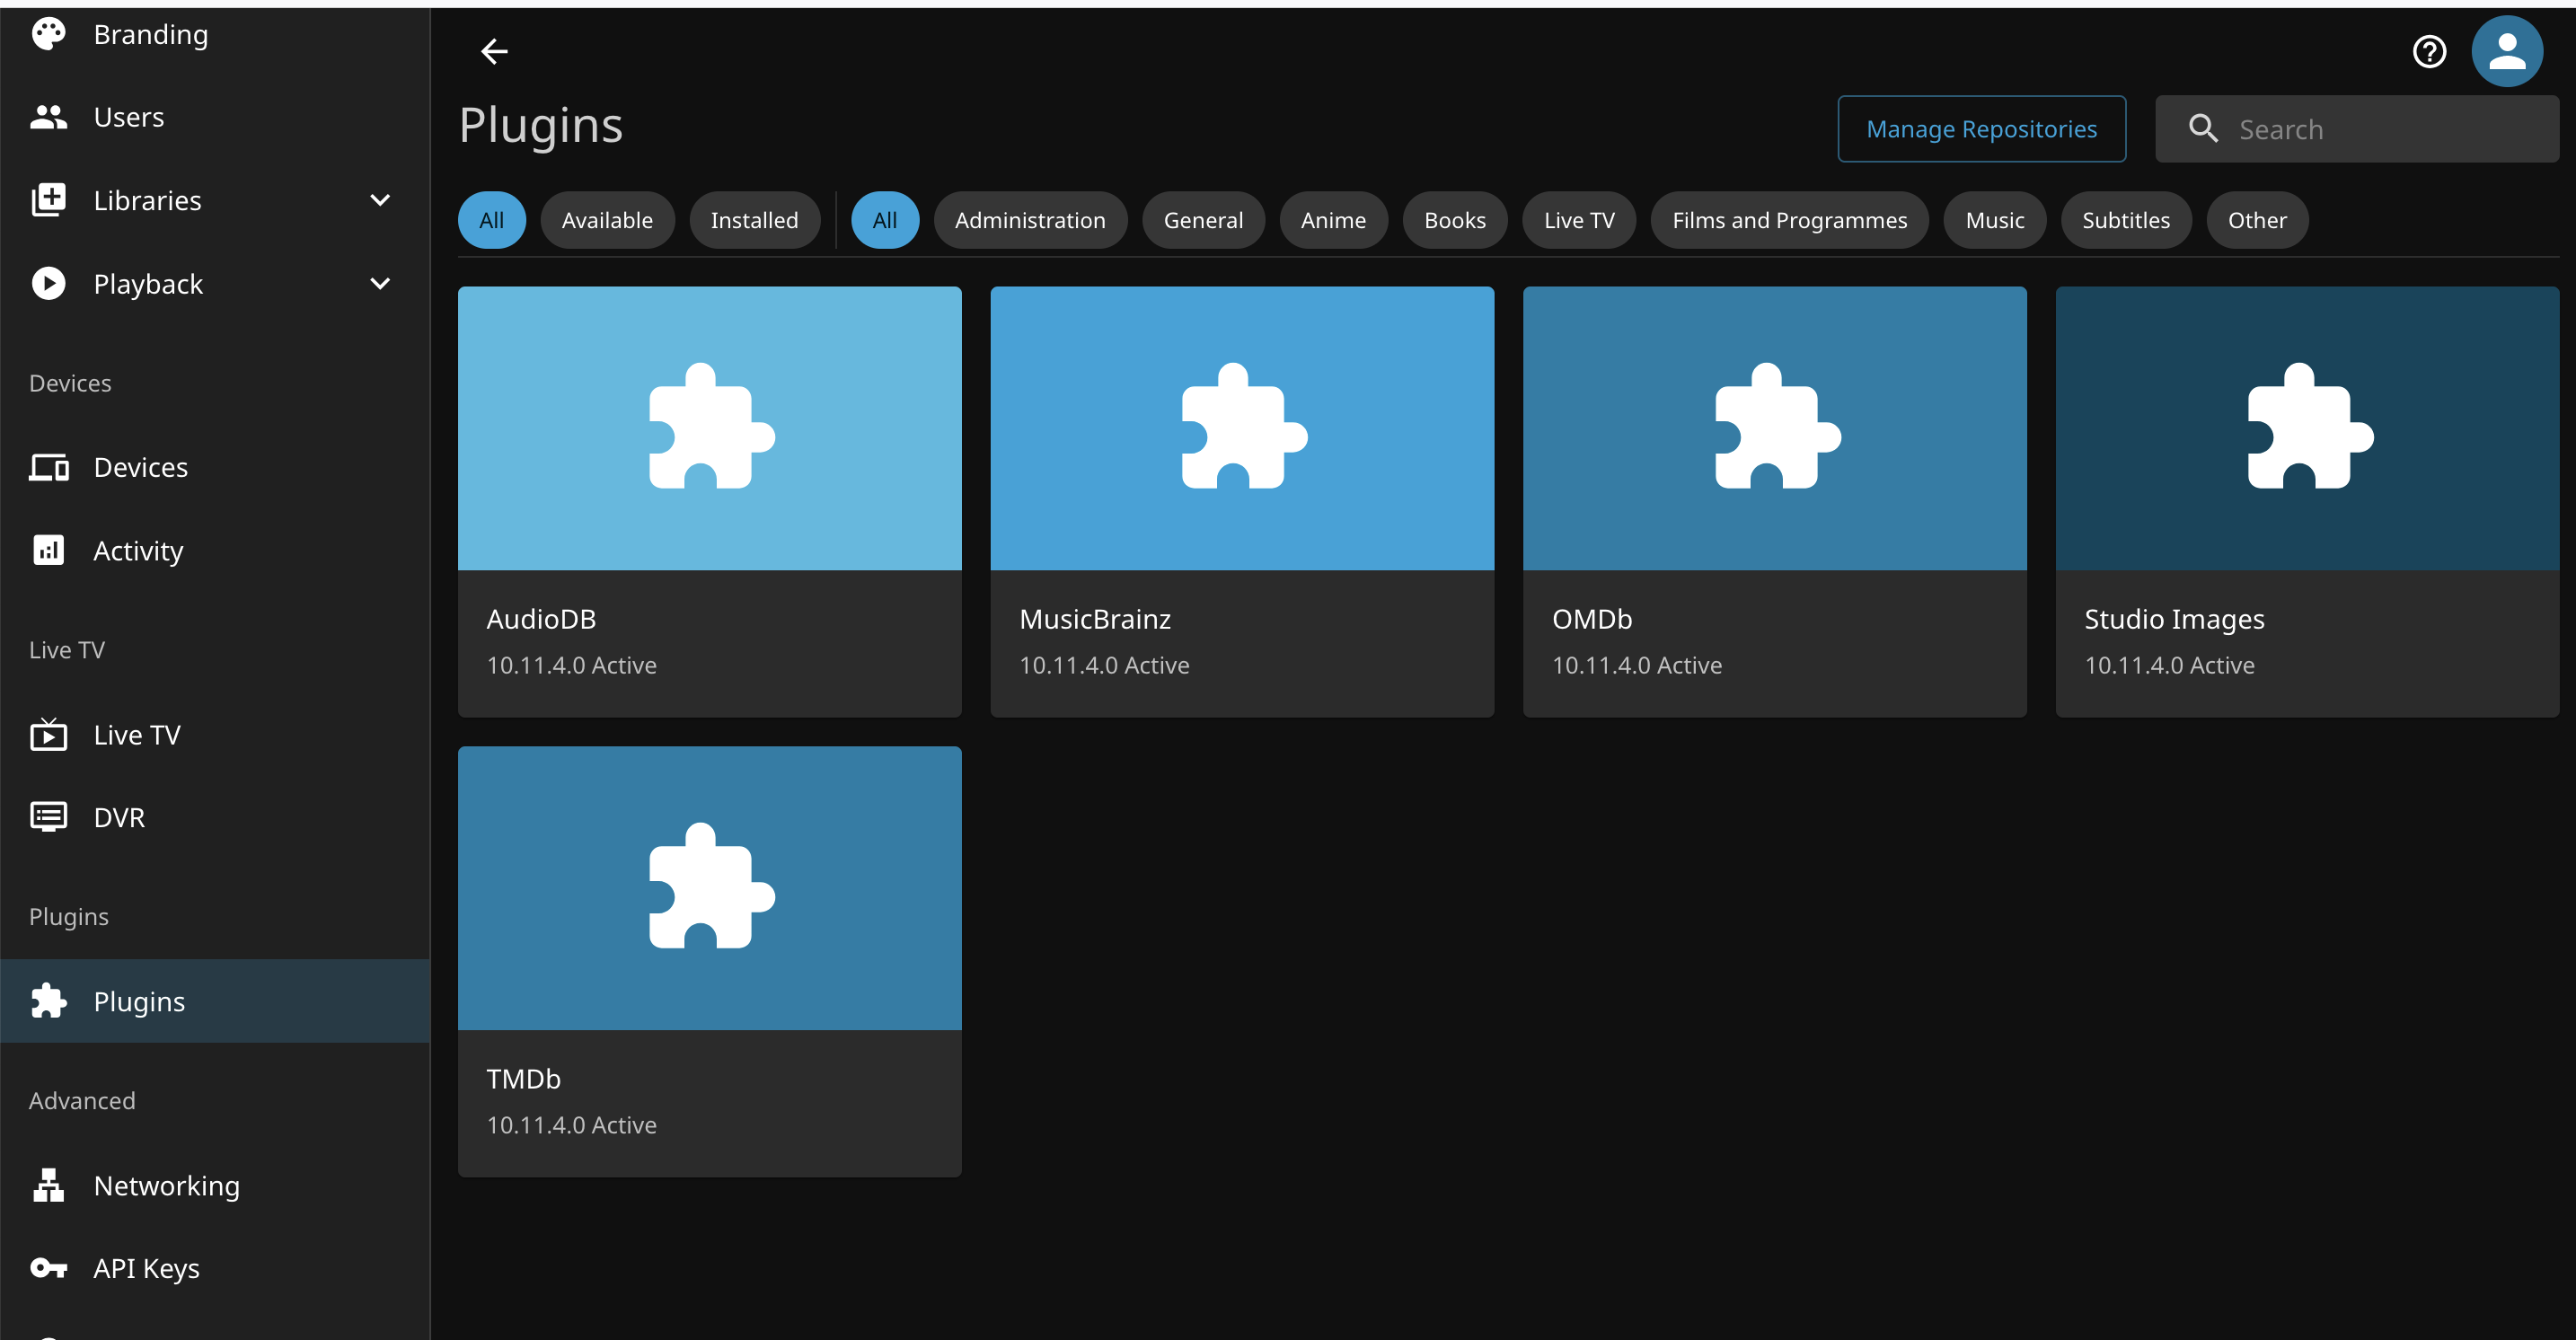The width and height of the screenshot is (2576, 1340).
Task: Click the DVR sidebar icon
Action: coord(48,817)
